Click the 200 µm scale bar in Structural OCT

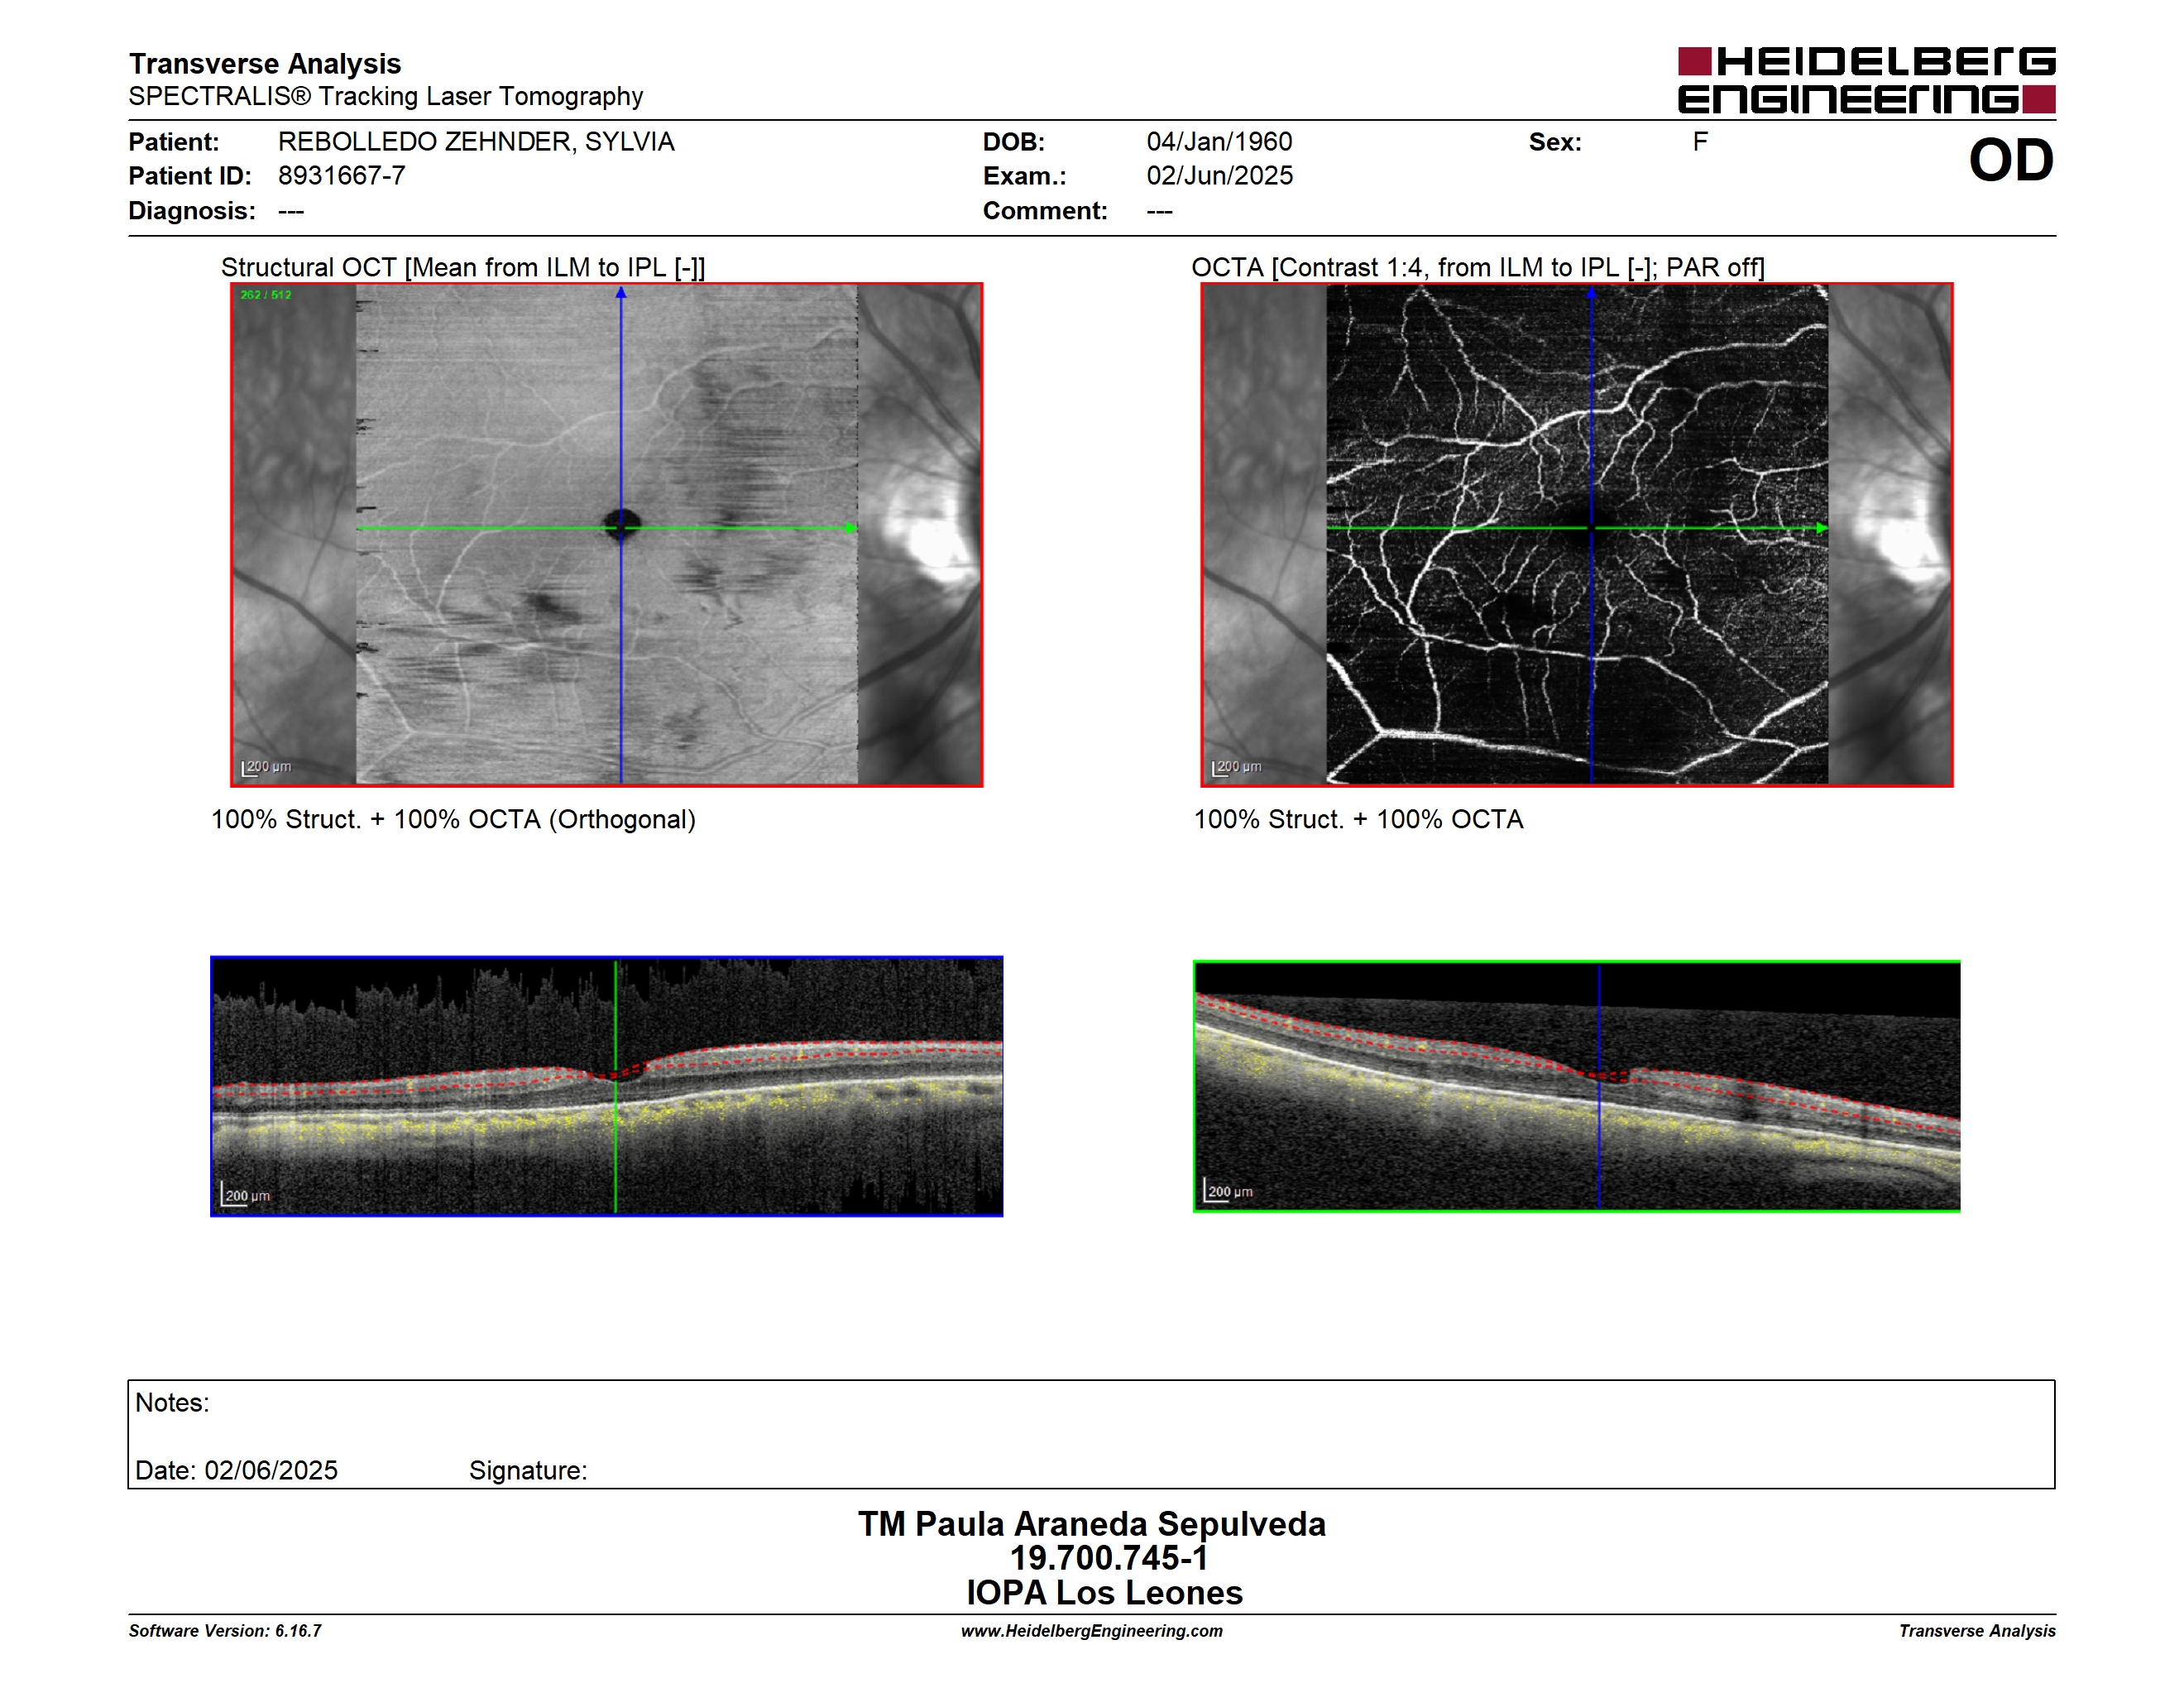click(266, 768)
